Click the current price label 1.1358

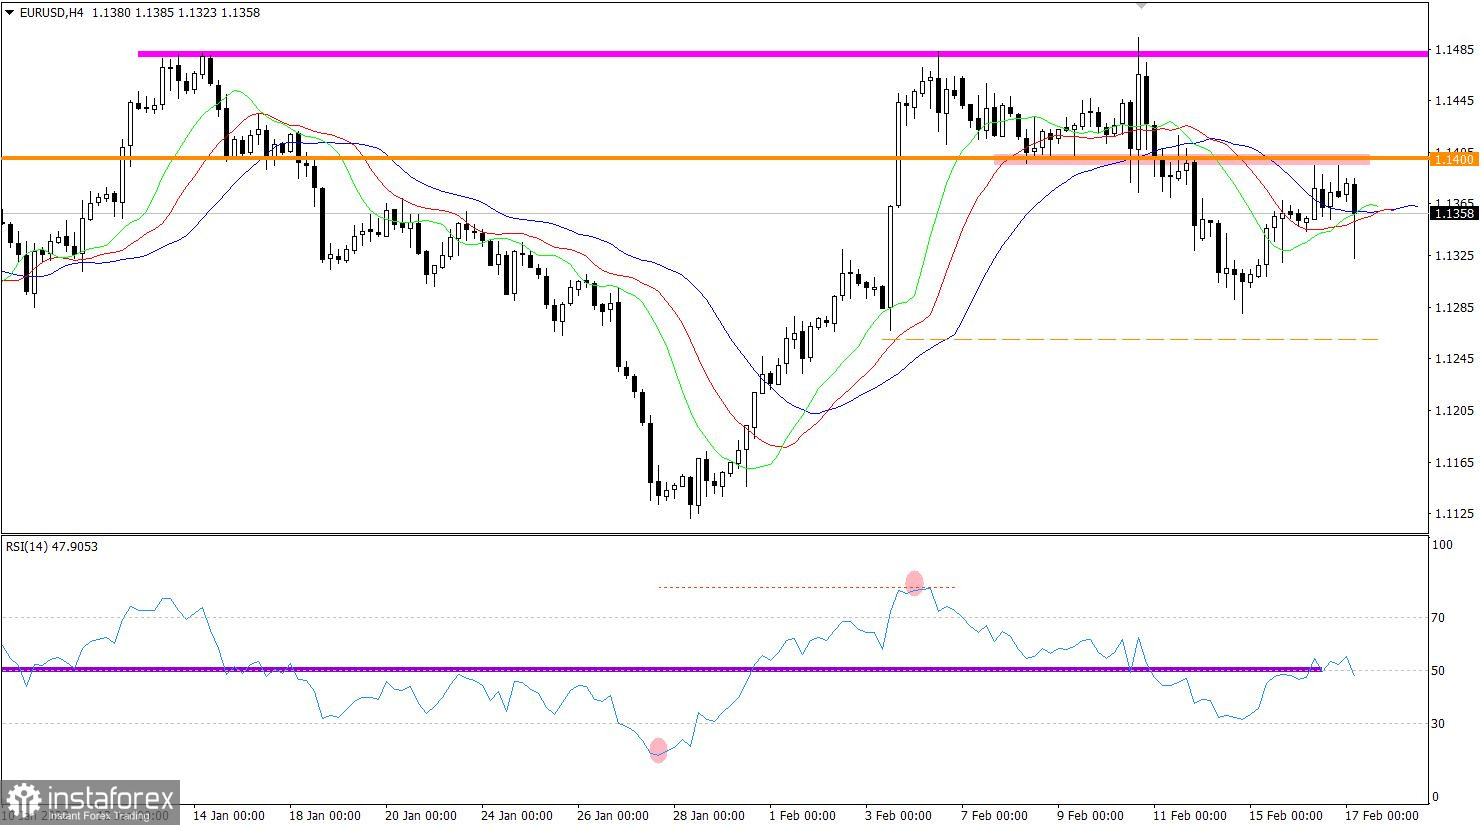(1452, 213)
